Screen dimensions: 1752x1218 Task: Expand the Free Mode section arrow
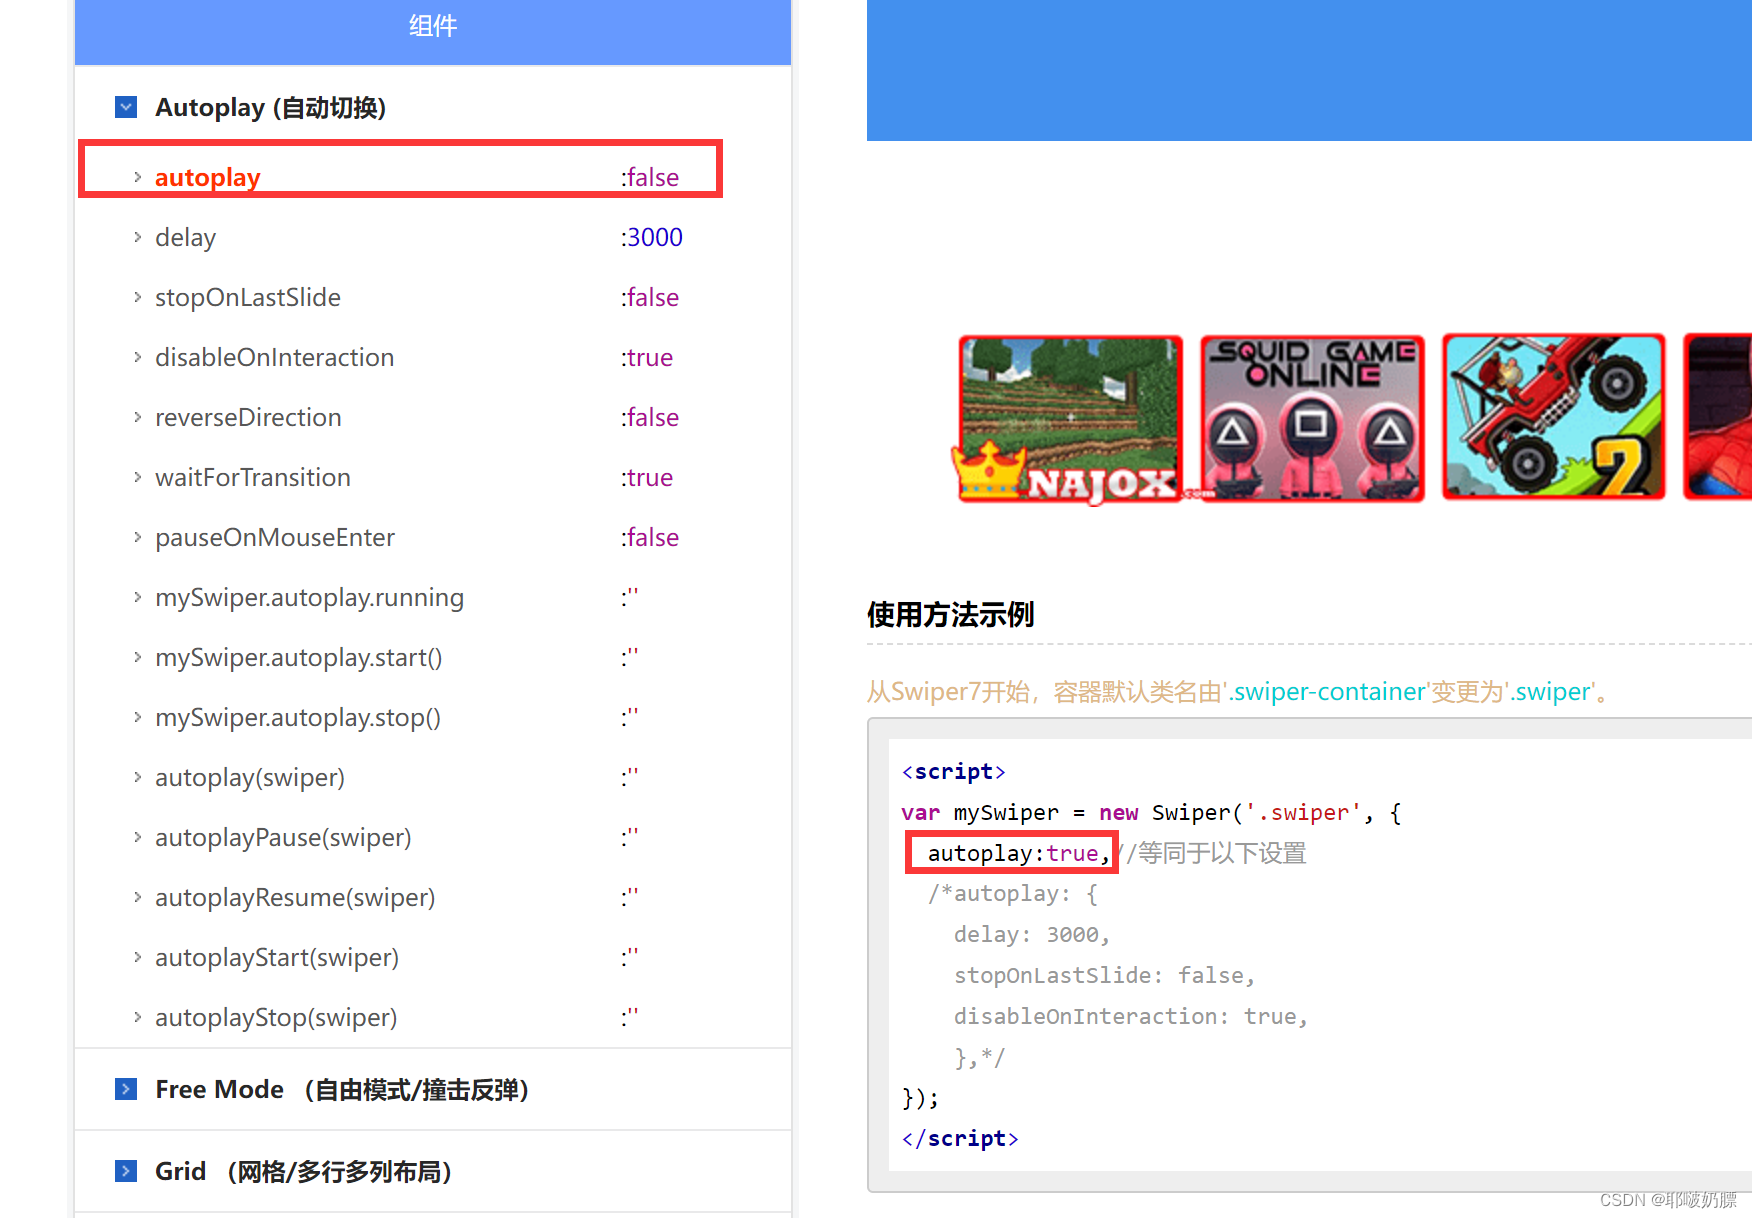[x=126, y=1089]
